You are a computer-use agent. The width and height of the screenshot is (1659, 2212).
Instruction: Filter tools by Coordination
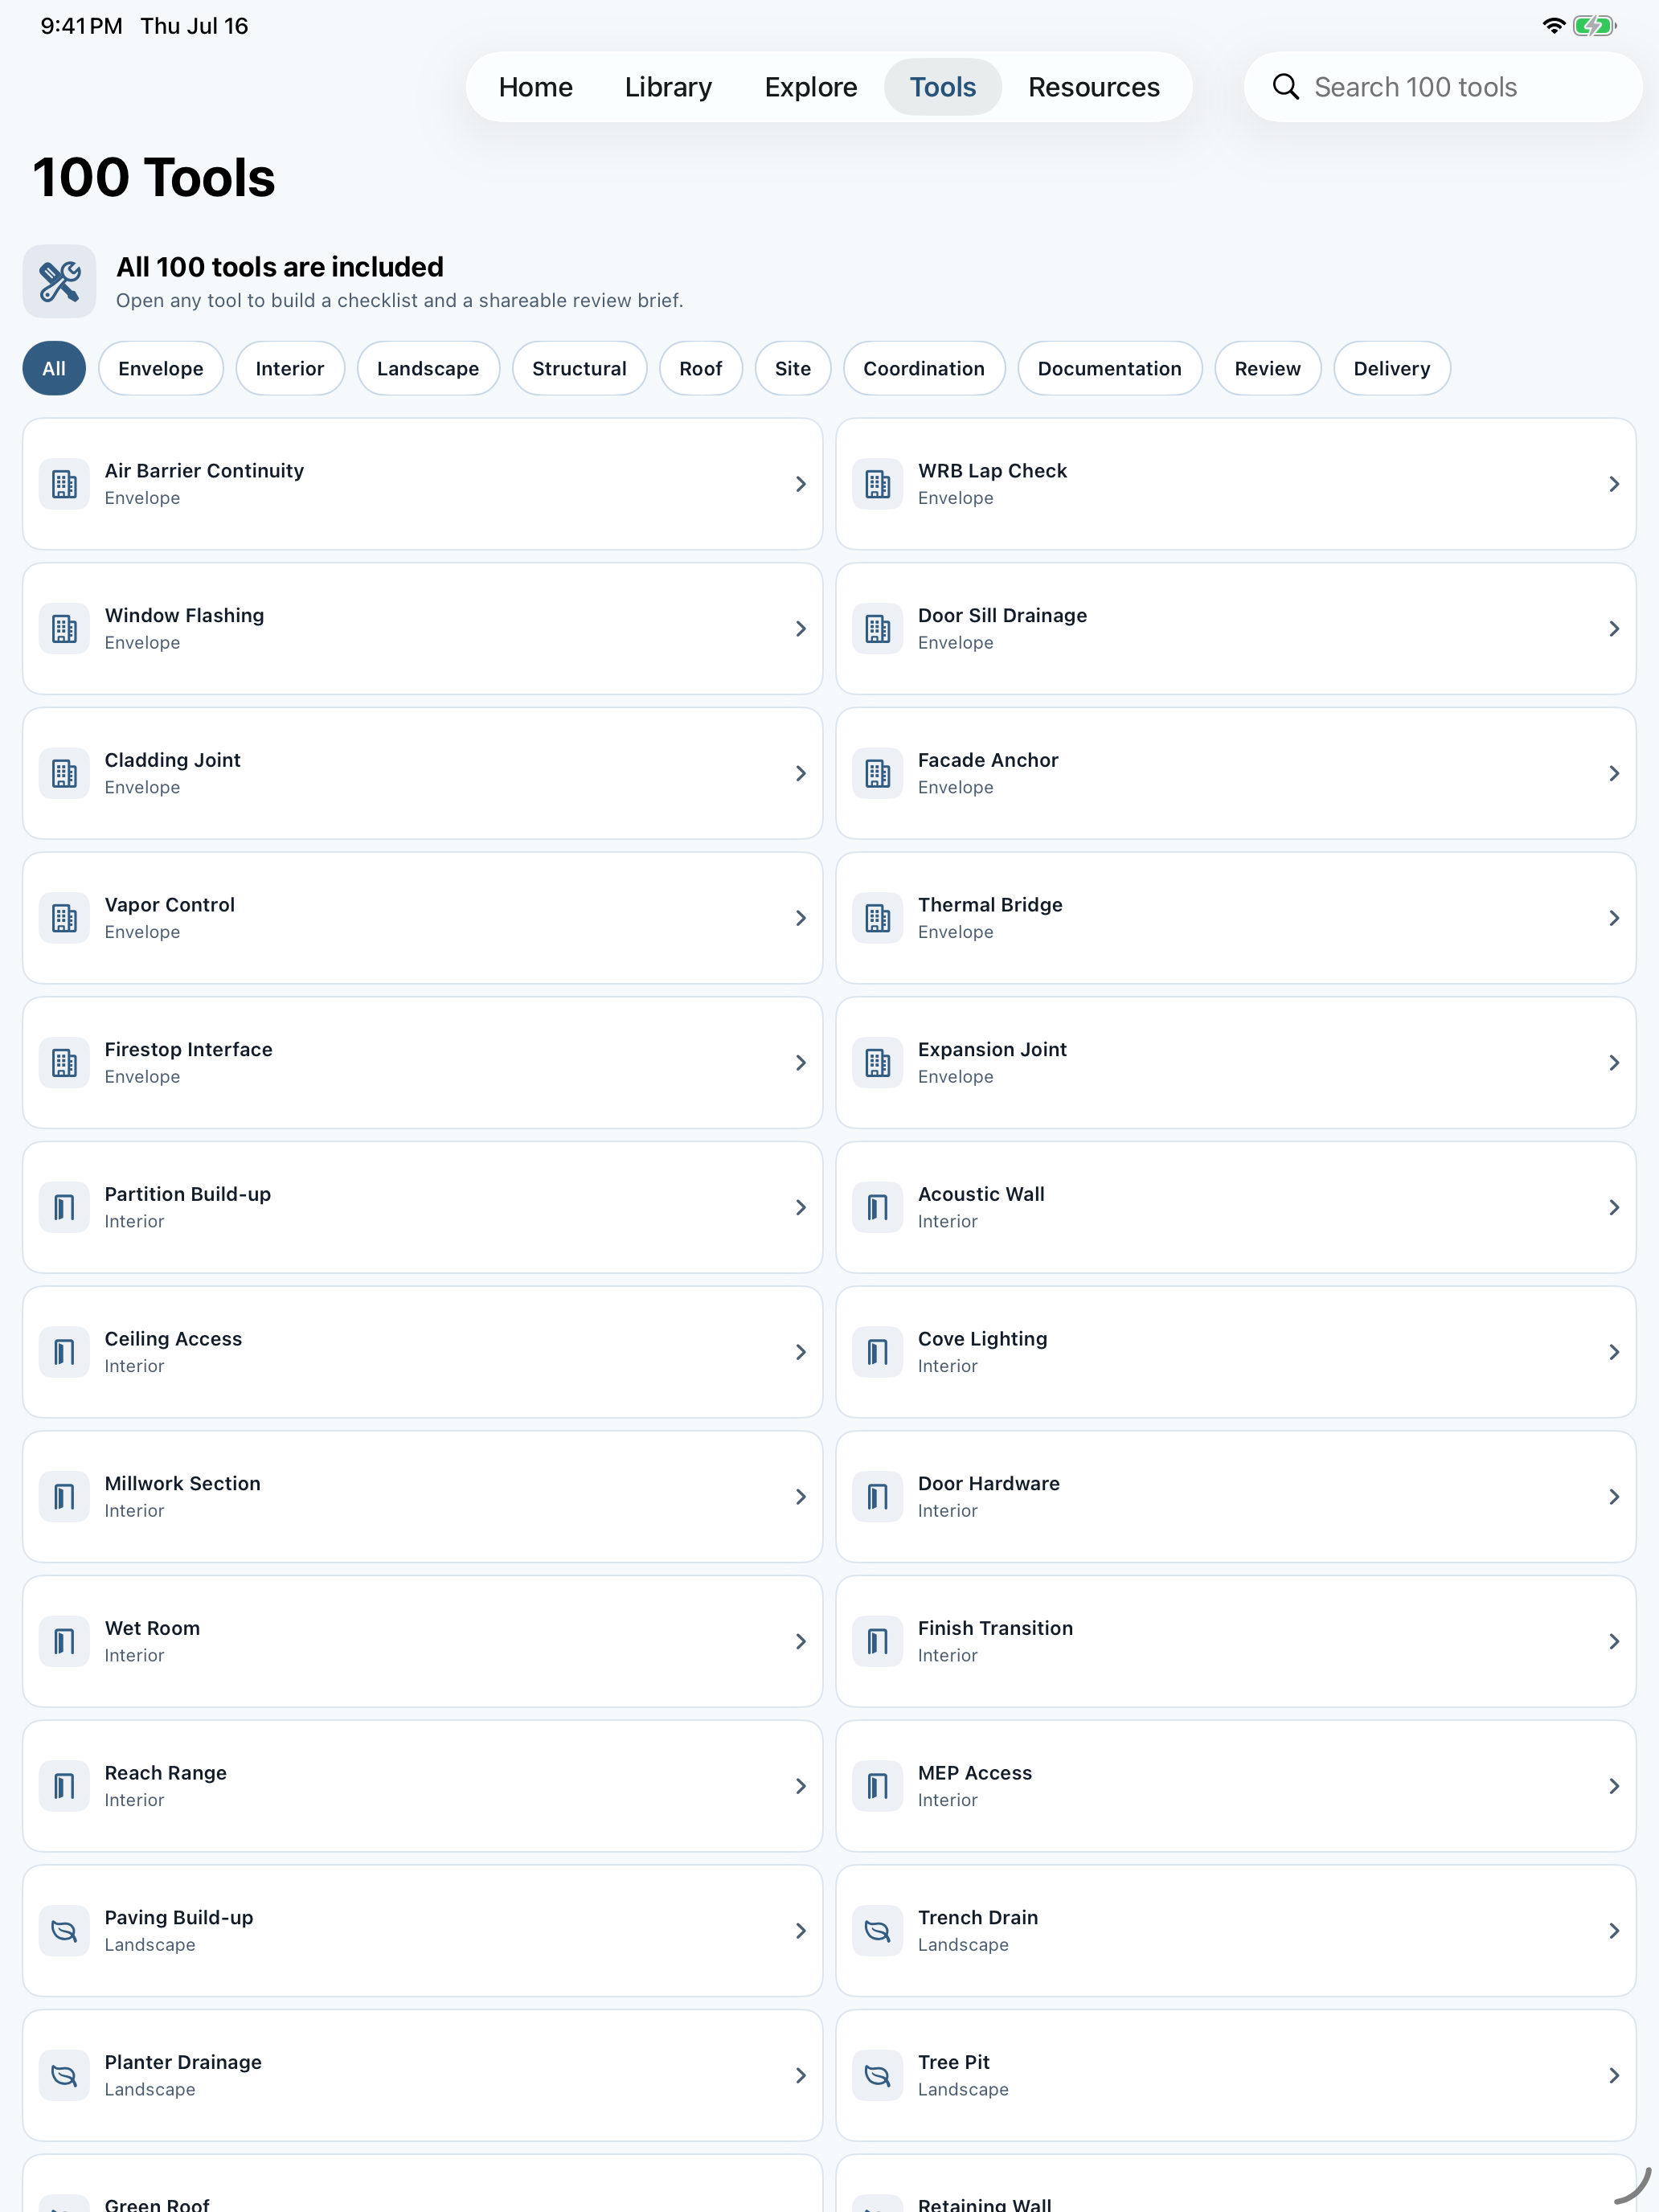[924, 368]
